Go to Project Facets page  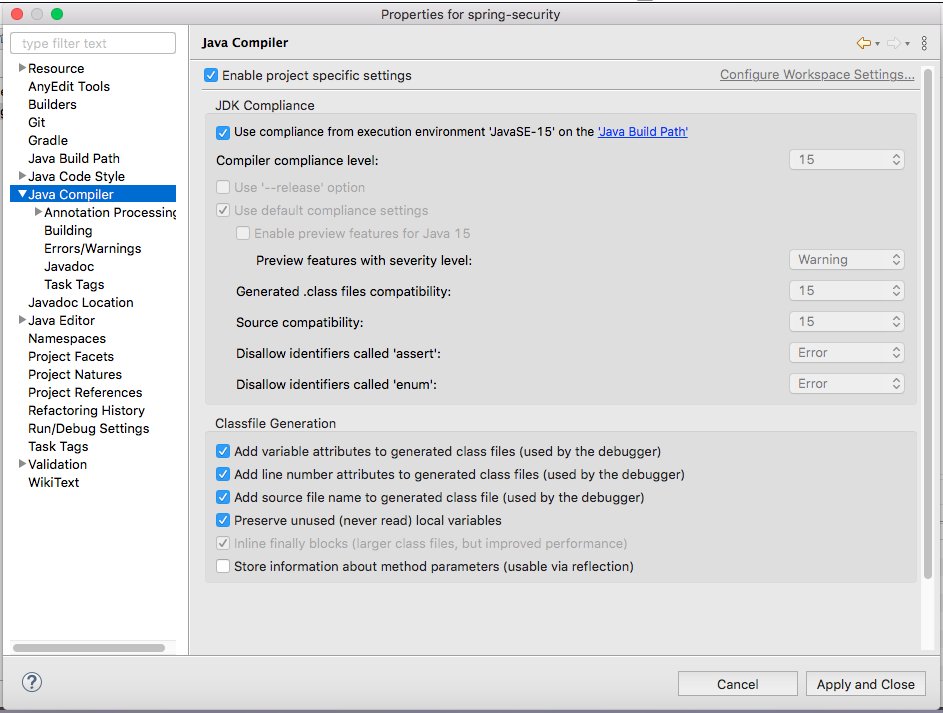pyautogui.click(x=71, y=356)
